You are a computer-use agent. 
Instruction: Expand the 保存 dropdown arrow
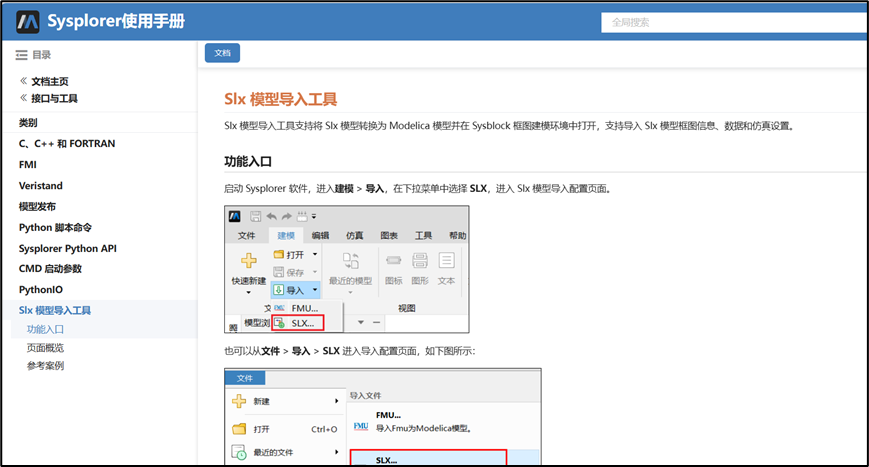click(x=315, y=272)
